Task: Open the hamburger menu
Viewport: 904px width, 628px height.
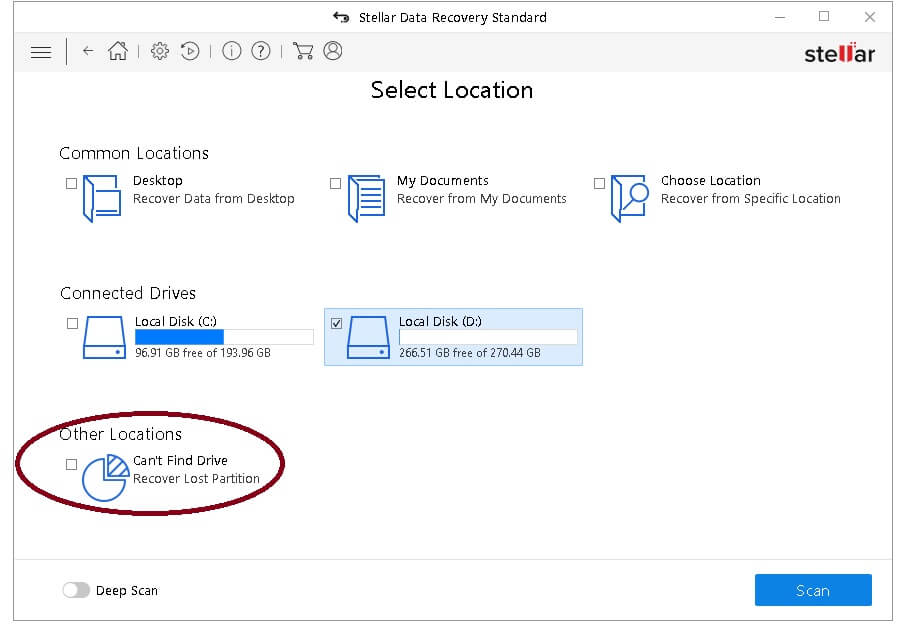Action: tap(41, 52)
